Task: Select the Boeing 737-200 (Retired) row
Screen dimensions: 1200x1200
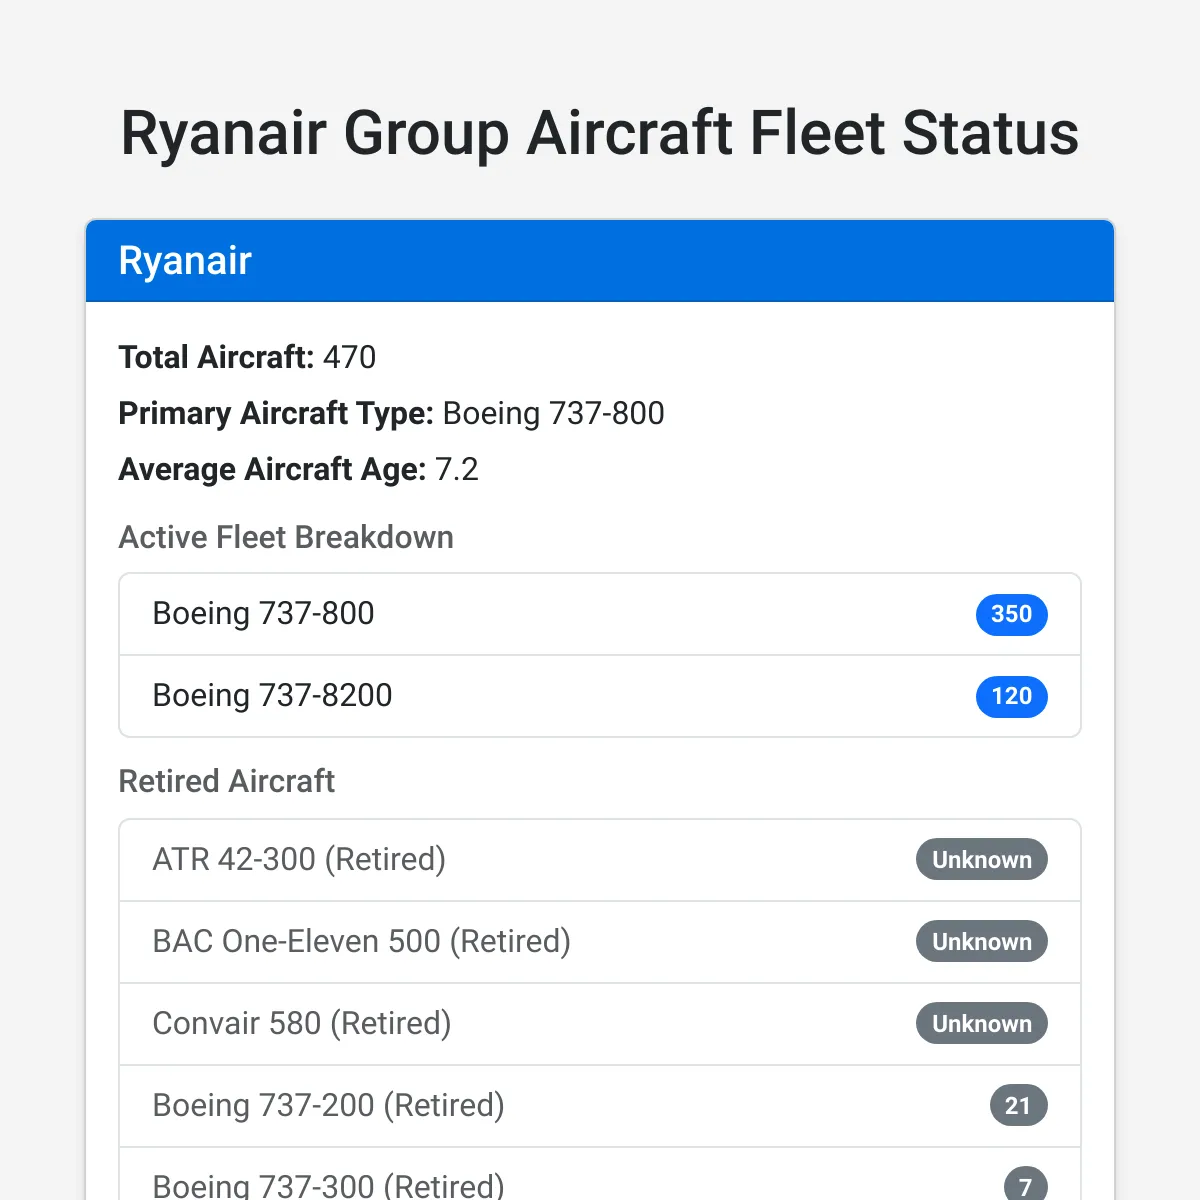Action: click(600, 1106)
